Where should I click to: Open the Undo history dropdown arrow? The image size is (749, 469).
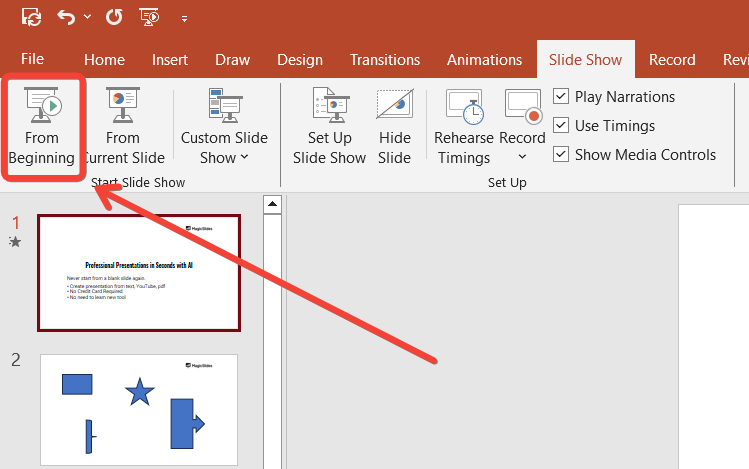pos(88,18)
